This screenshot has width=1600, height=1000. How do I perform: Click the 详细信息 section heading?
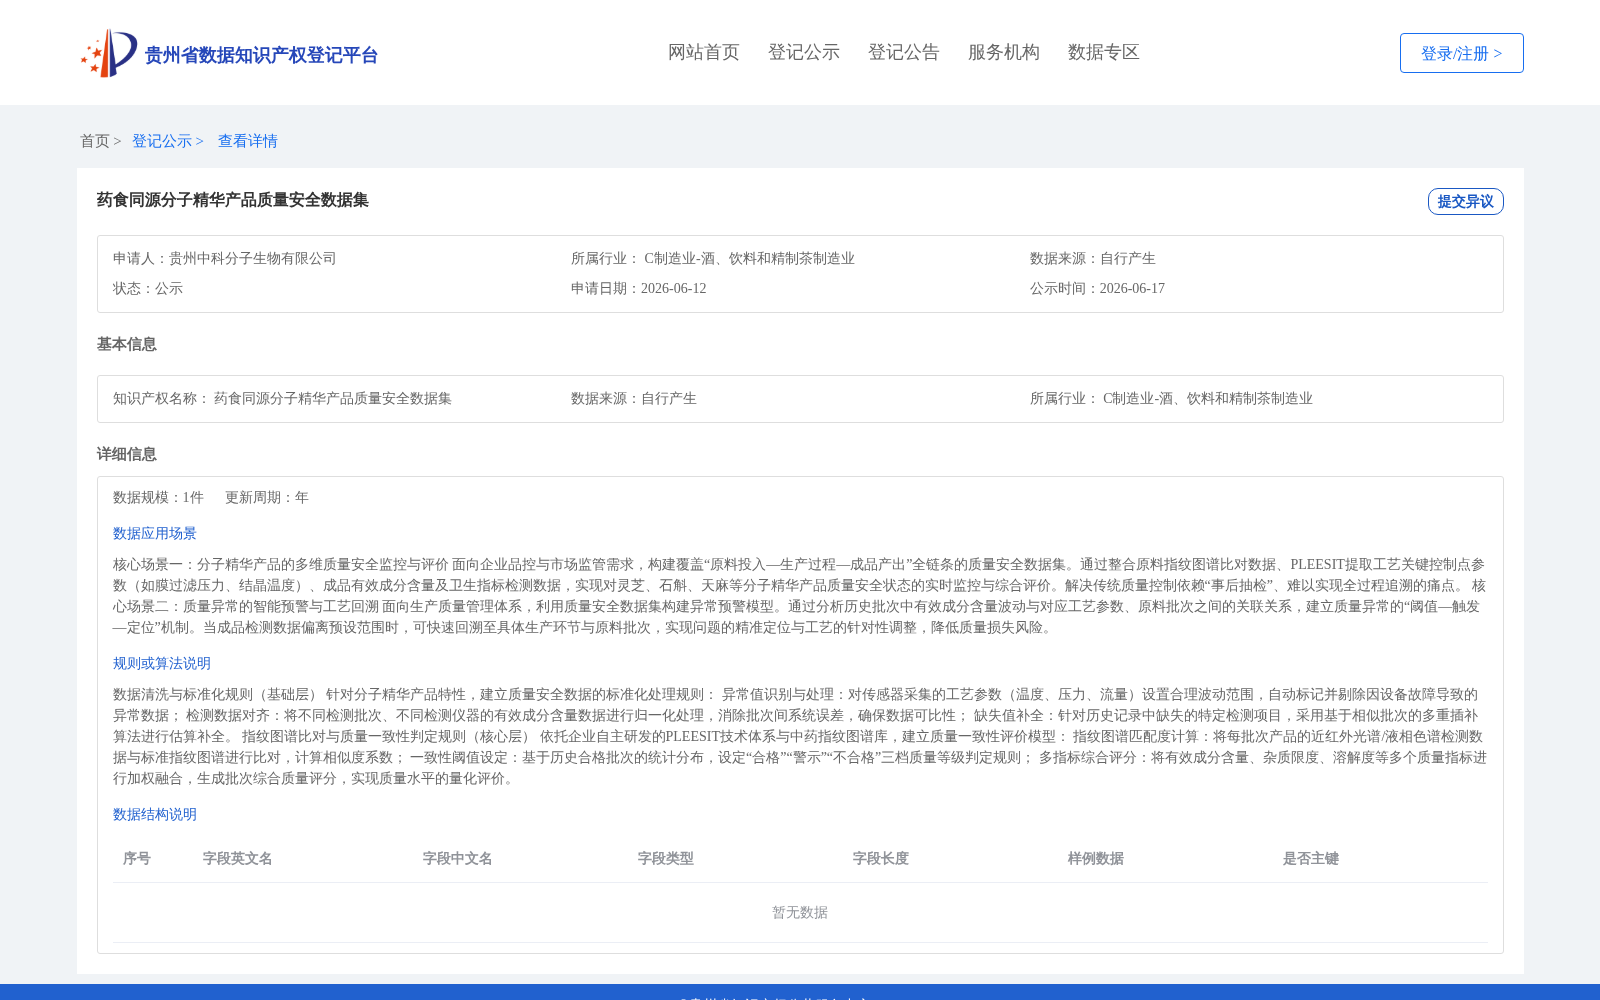point(127,454)
